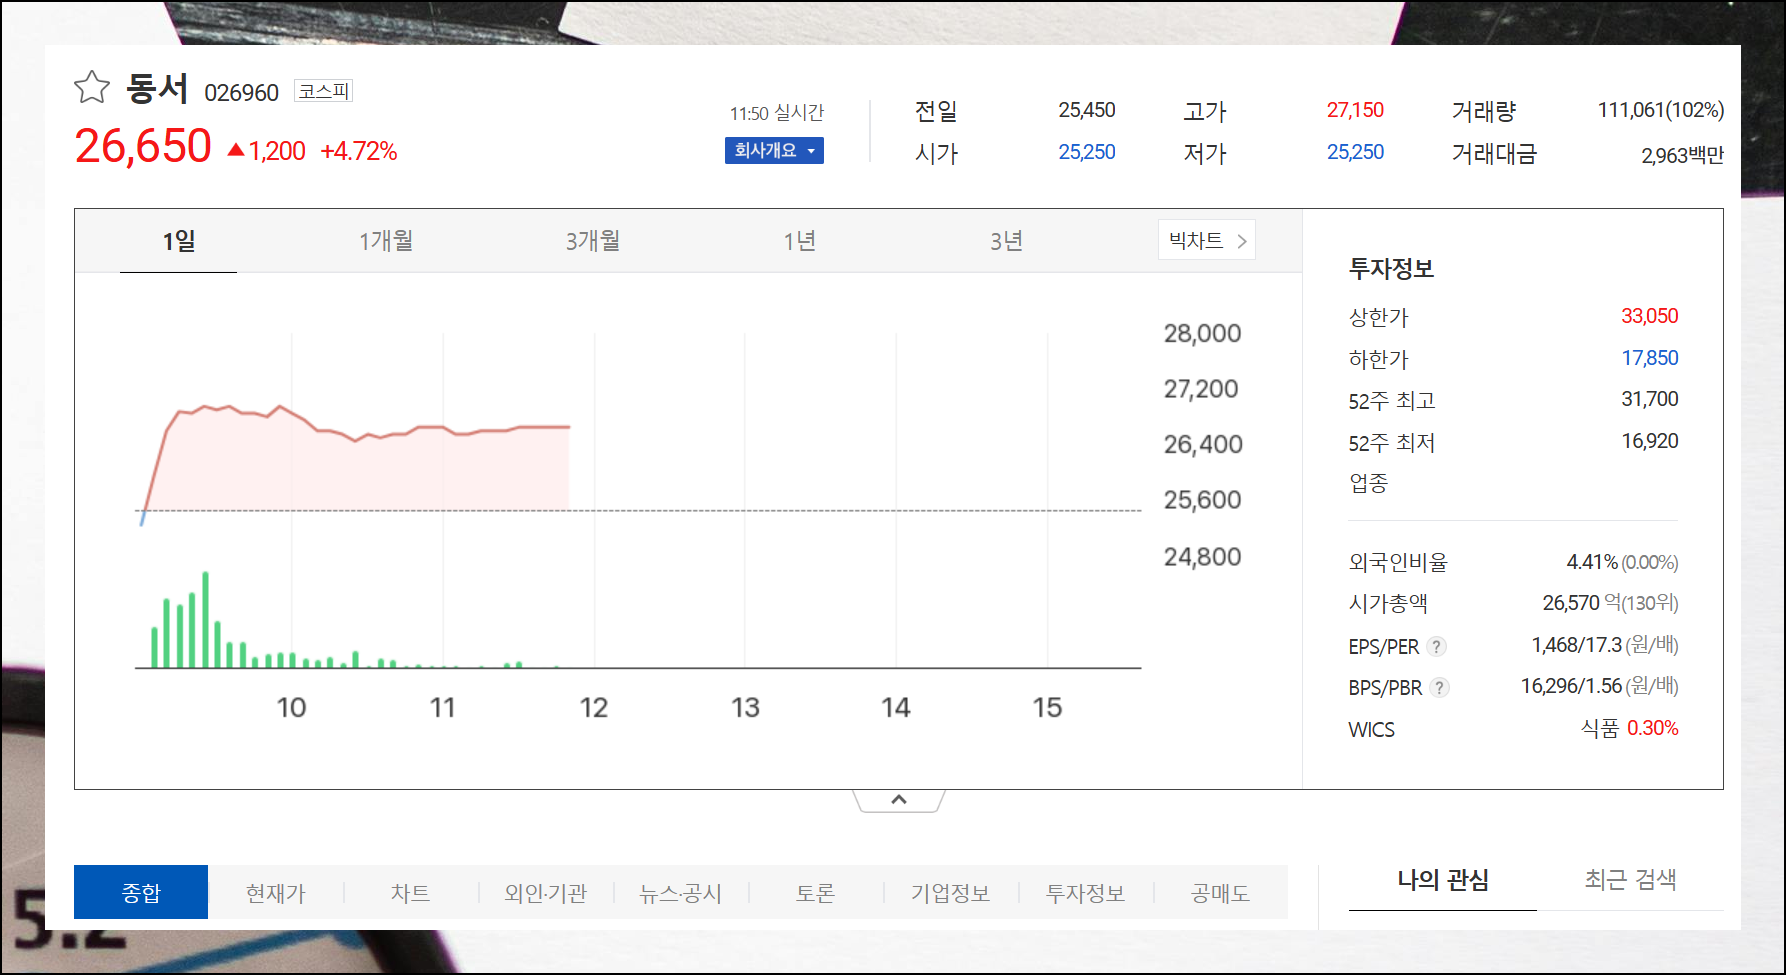Click the BPS/PBR help question icon

1439,687
